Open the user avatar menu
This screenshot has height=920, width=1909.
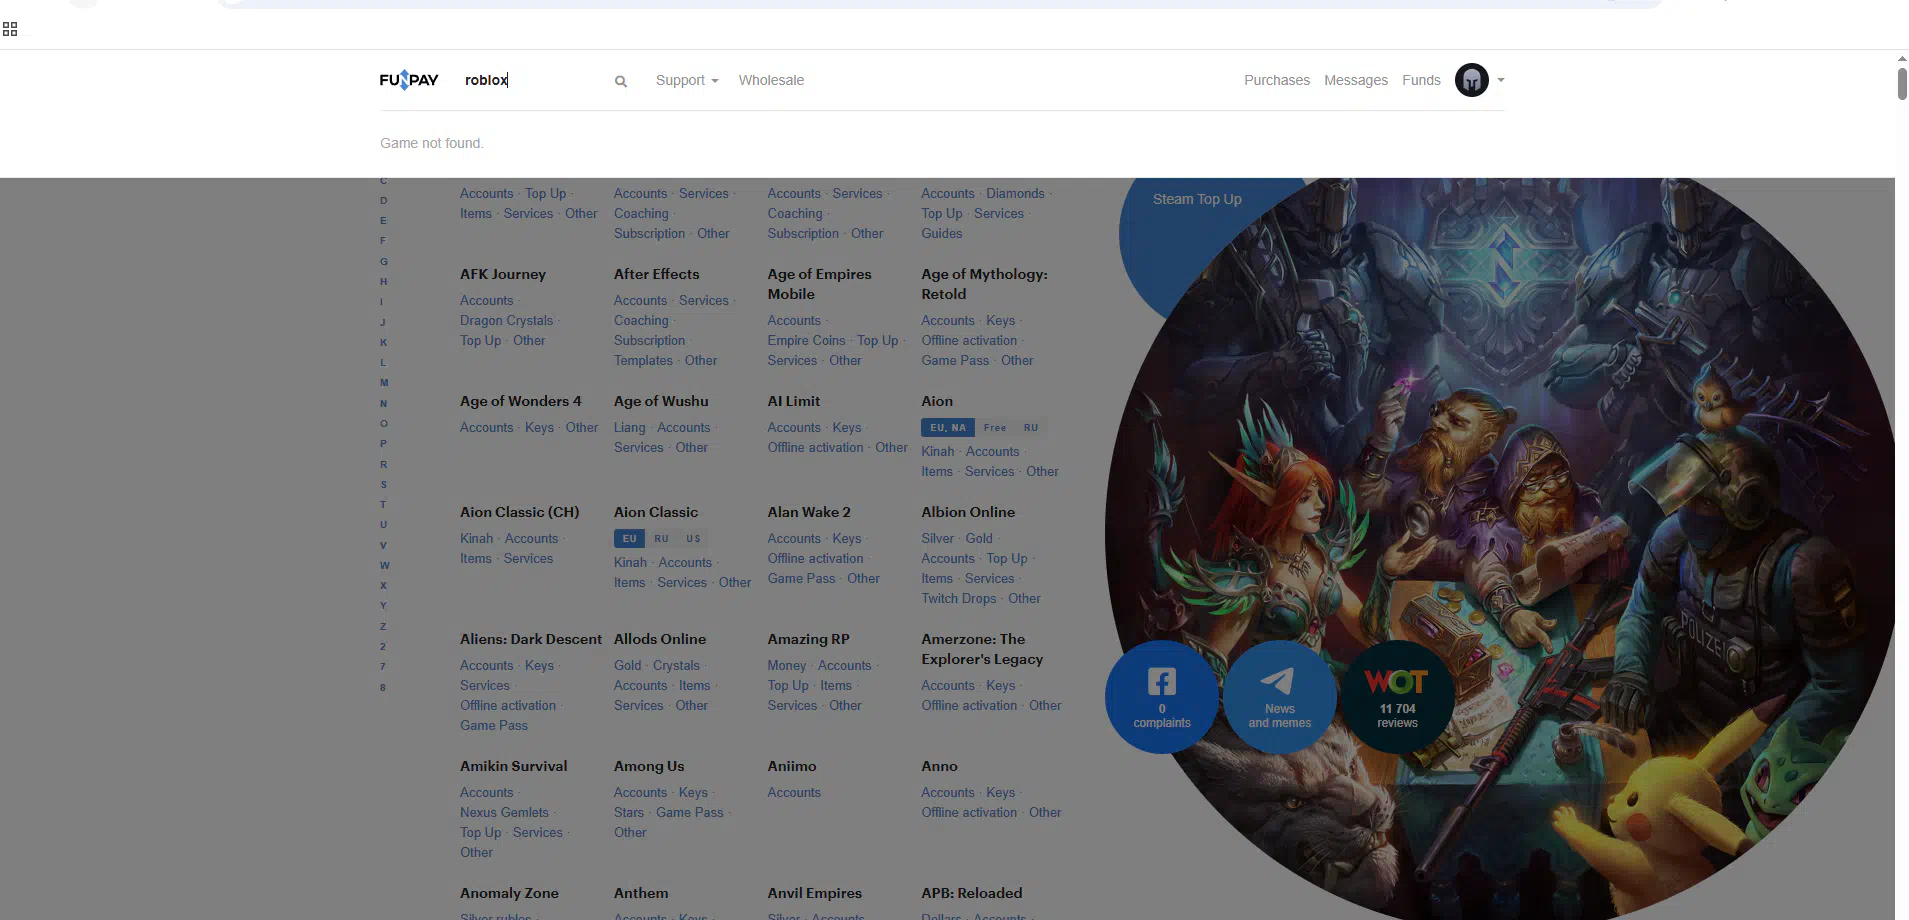pyautogui.click(x=1471, y=80)
